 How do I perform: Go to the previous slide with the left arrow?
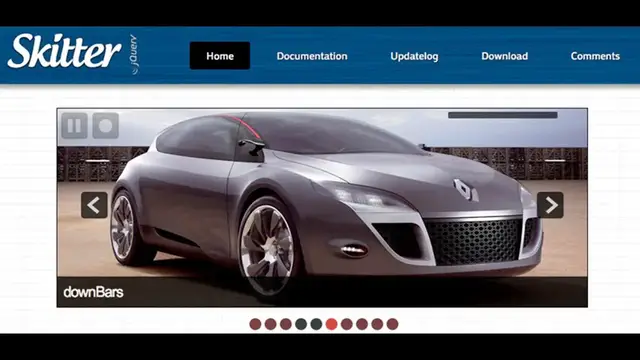[94, 205]
